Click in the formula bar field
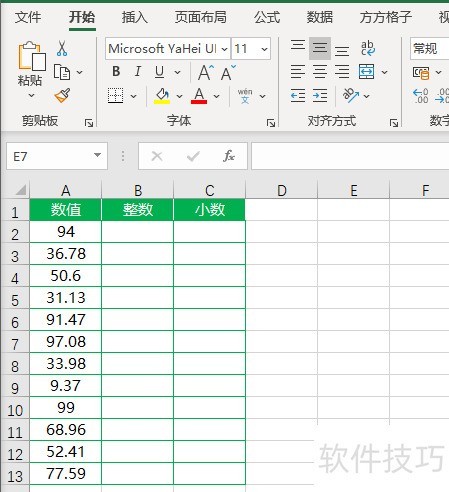Image resolution: width=449 pixels, height=492 pixels. (x=350, y=156)
